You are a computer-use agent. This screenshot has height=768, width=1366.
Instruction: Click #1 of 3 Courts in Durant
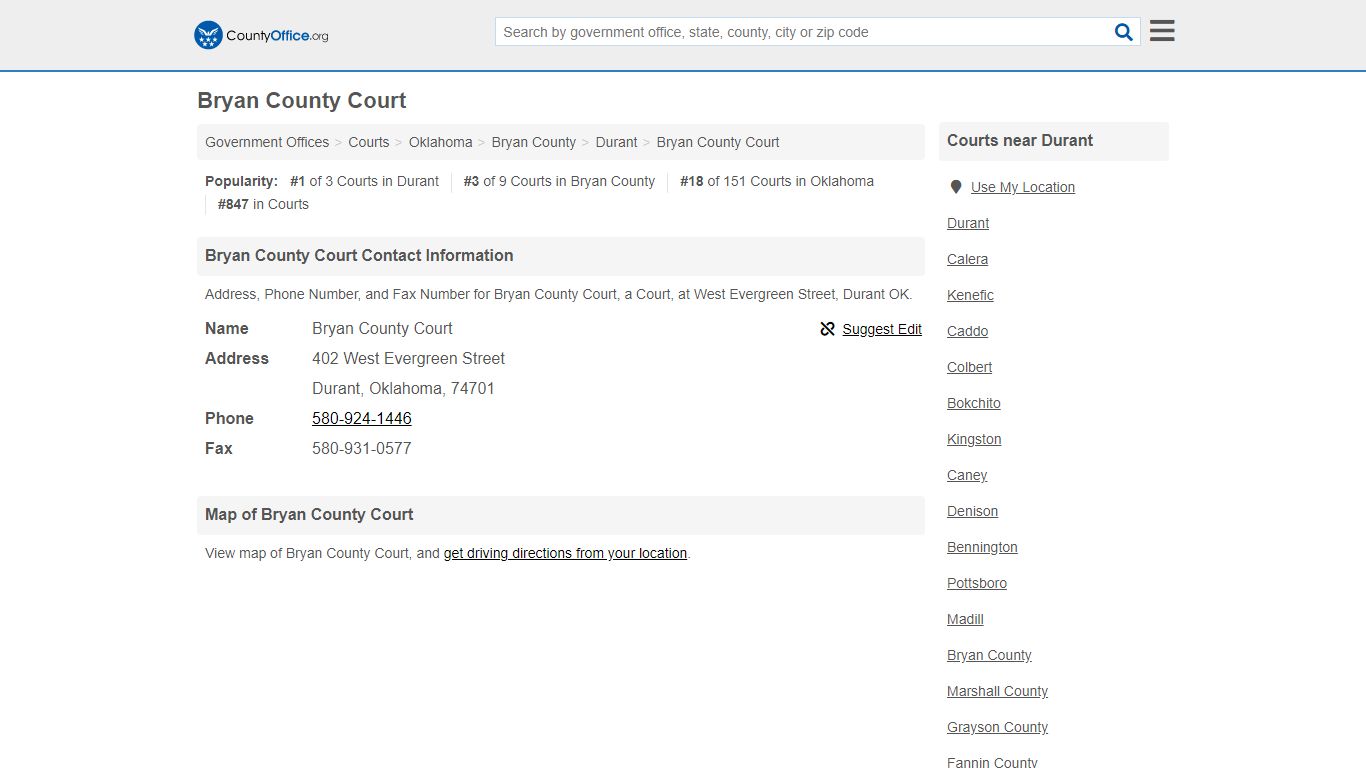point(364,181)
